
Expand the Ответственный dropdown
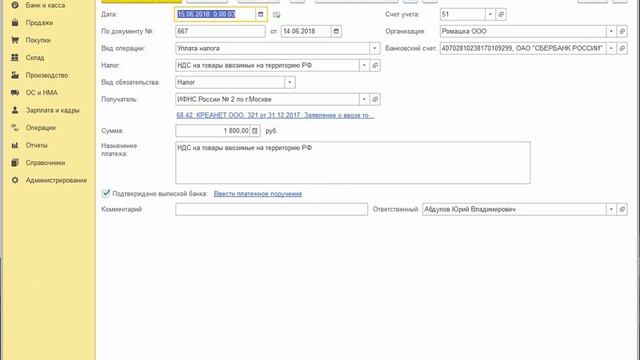tap(611, 209)
